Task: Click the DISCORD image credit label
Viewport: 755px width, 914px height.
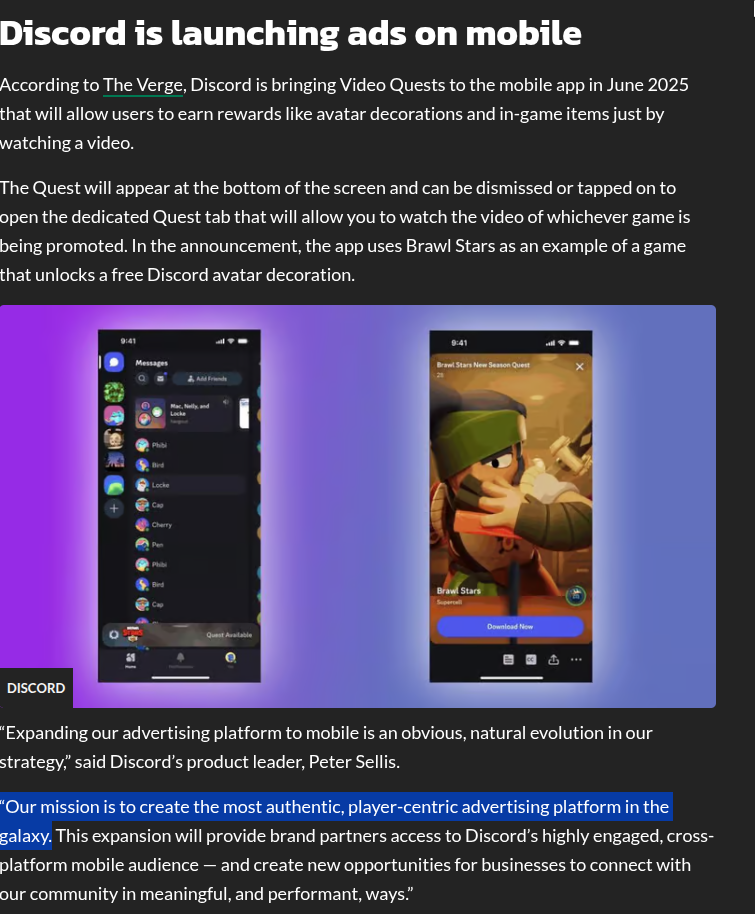Action: (36, 688)
